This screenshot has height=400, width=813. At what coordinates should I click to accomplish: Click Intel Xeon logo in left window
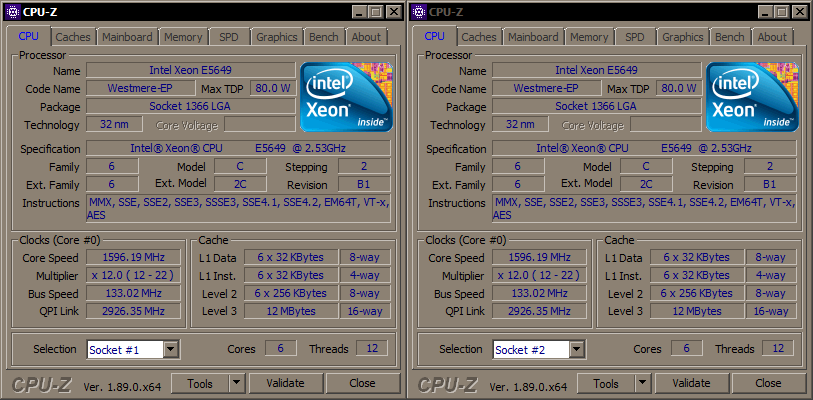(x=347, y=98)
